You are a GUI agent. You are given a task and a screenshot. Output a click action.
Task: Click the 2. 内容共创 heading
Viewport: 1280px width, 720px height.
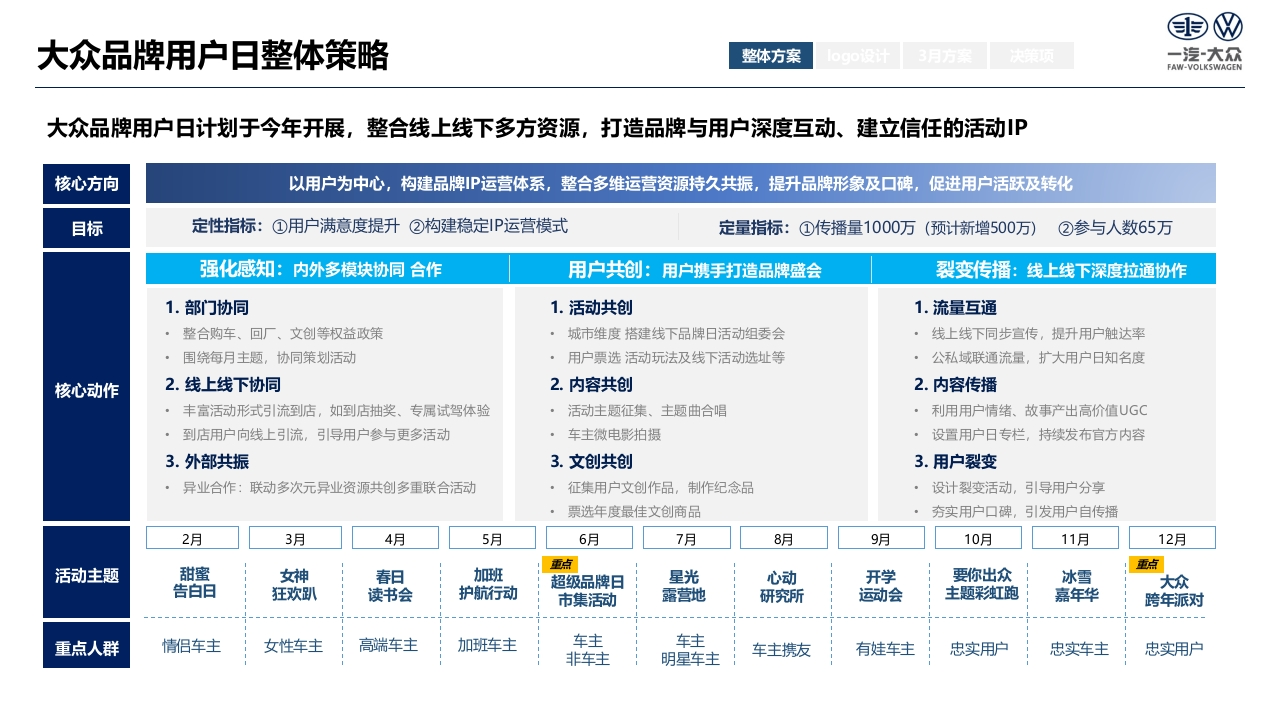pyautogui.click(x=591, y=385)
